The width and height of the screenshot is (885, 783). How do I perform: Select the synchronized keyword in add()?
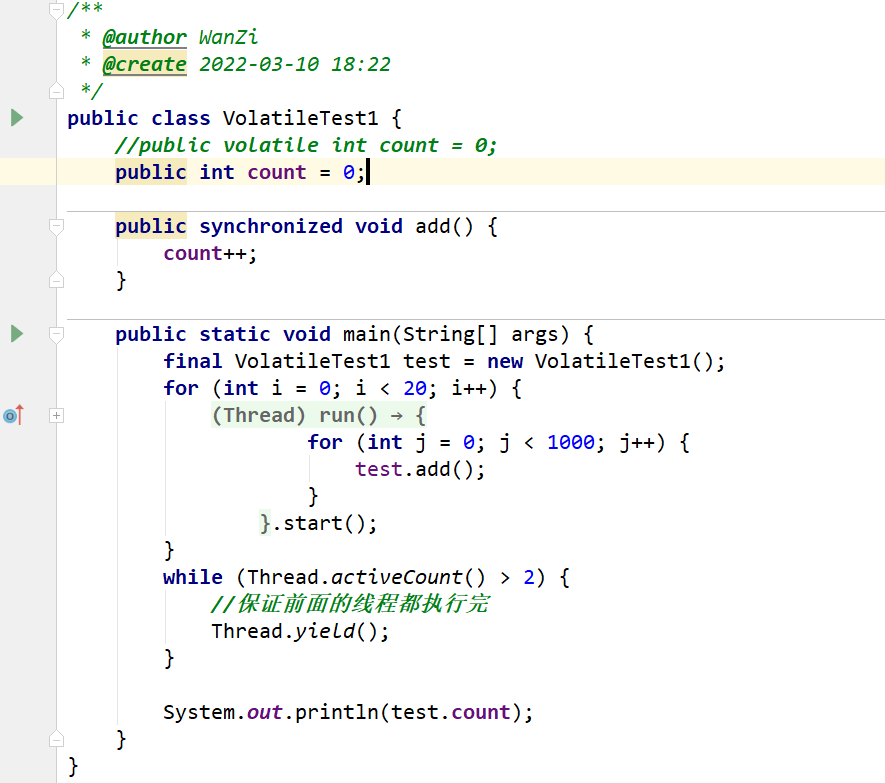[270, 226]
